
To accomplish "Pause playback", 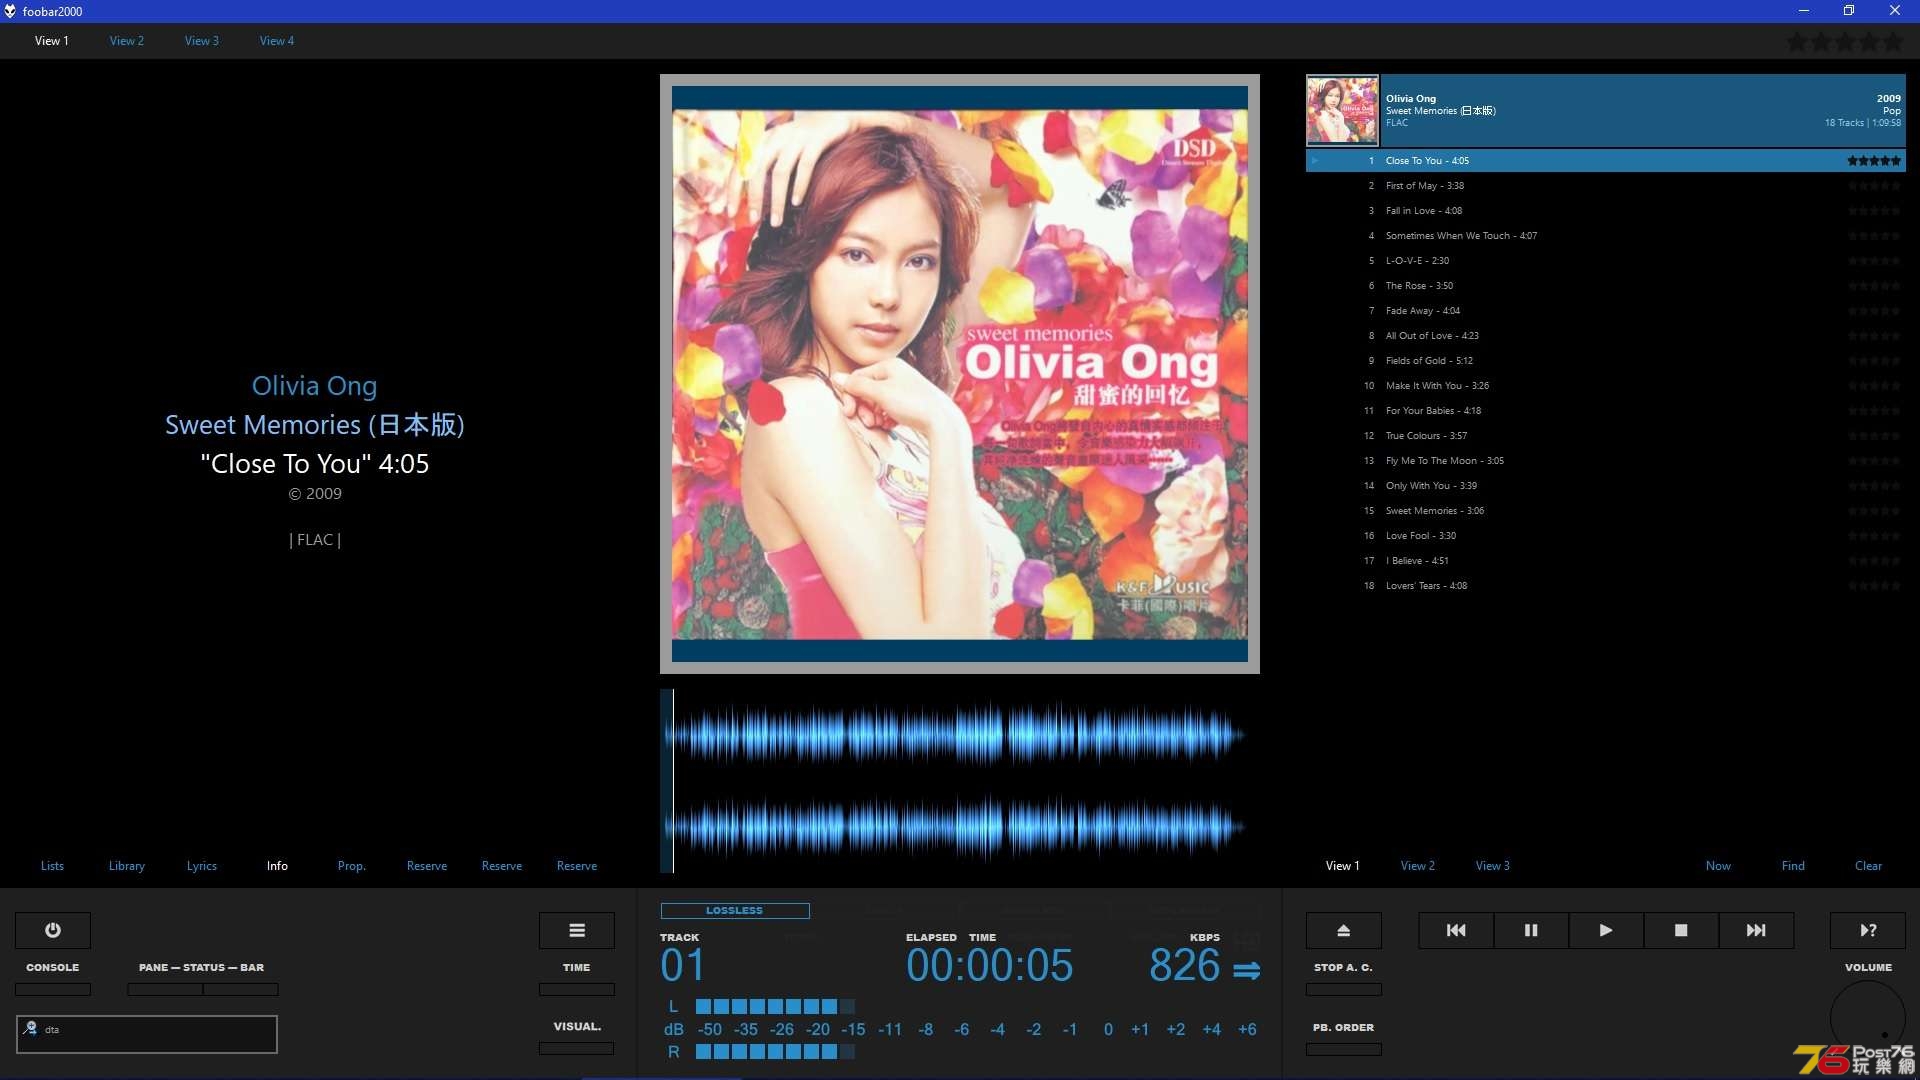I will [x=1531, y=930].
